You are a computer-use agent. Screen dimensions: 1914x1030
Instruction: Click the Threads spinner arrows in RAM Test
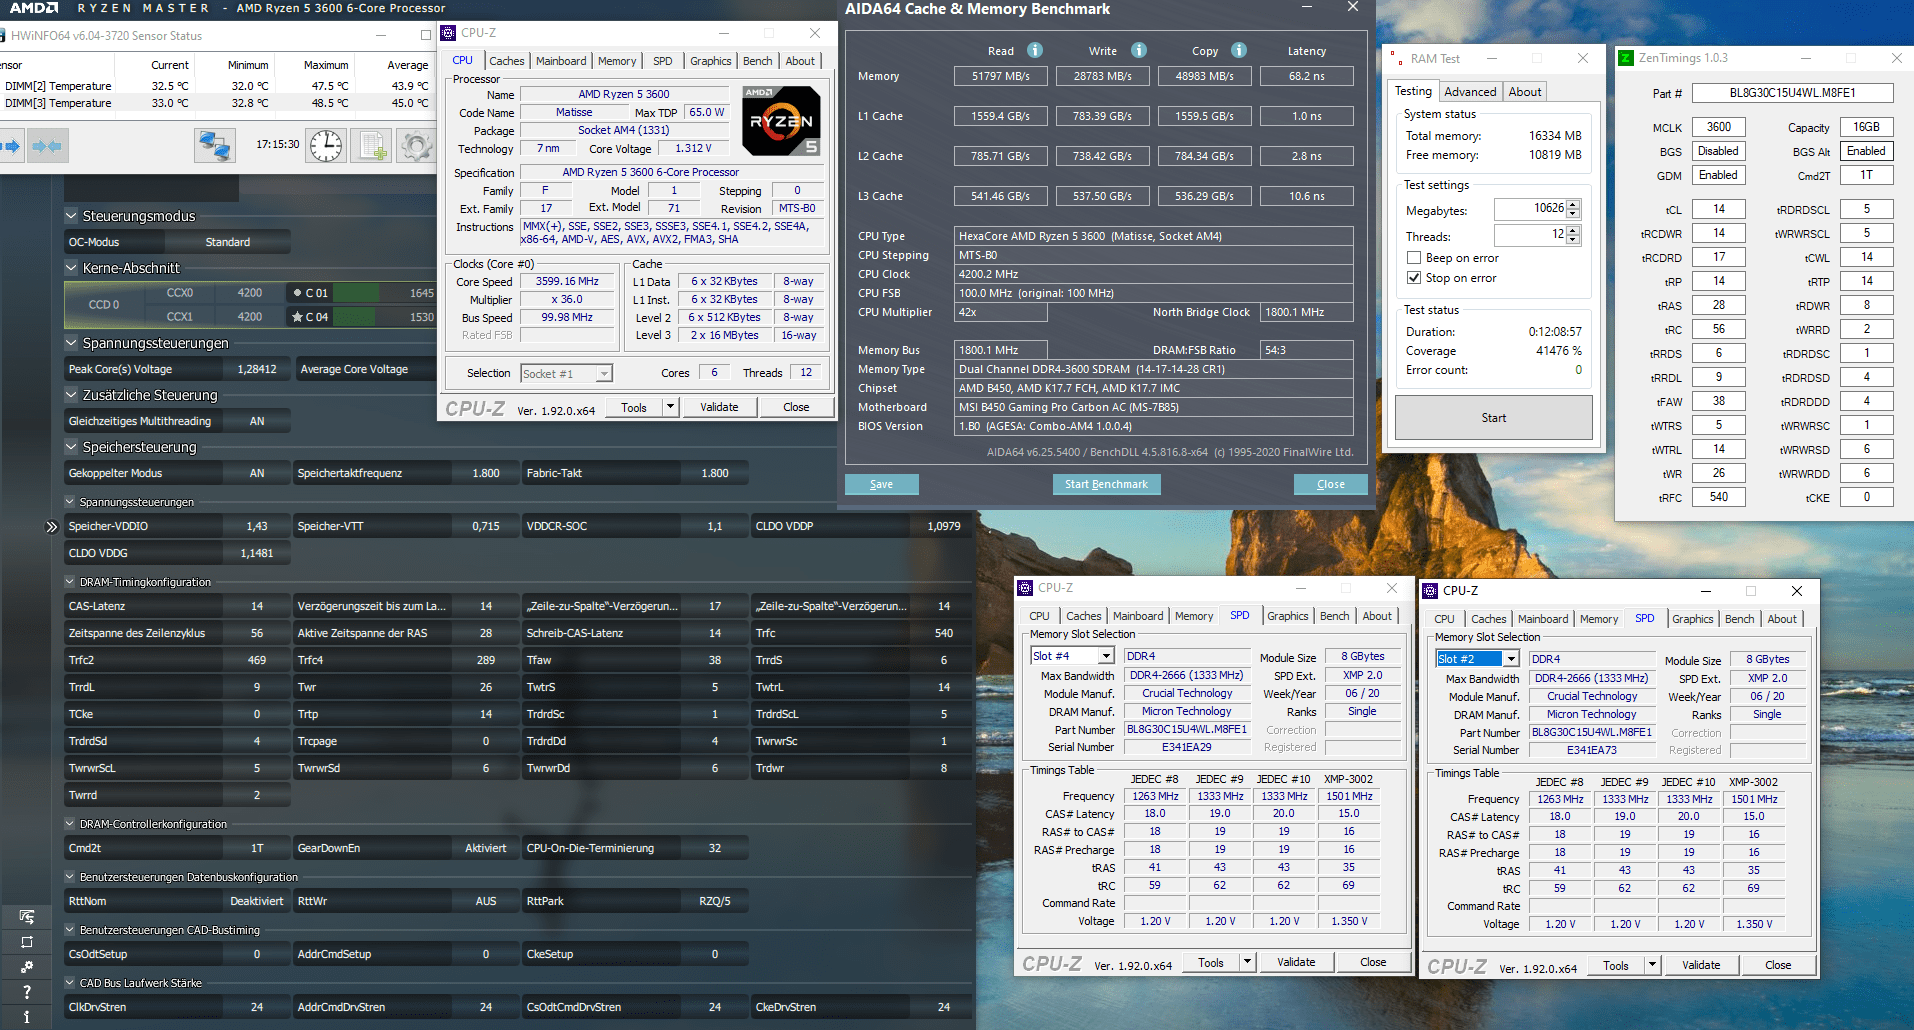[x=1573, y=235]
